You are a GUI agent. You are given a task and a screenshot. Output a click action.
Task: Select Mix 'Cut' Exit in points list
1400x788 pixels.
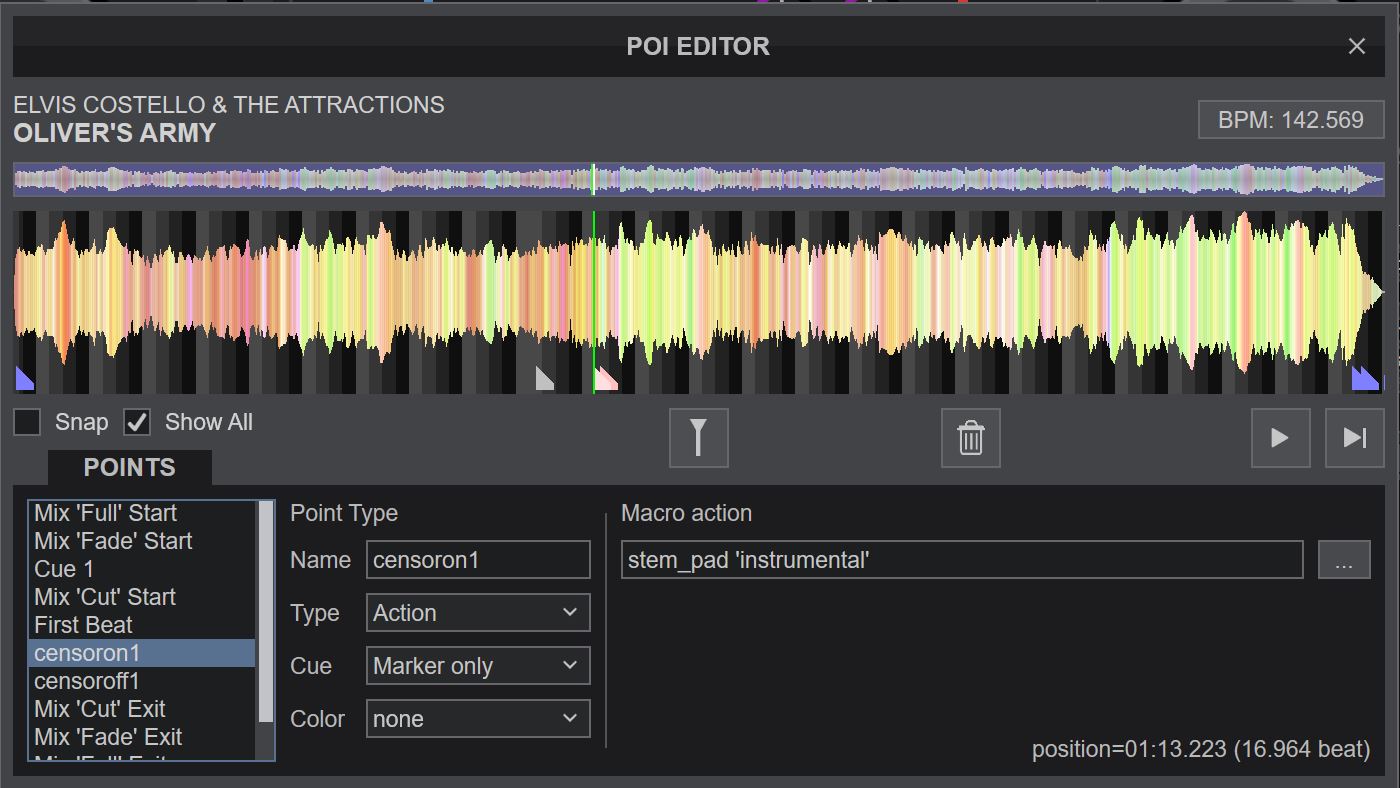click(x=142, y=709)
